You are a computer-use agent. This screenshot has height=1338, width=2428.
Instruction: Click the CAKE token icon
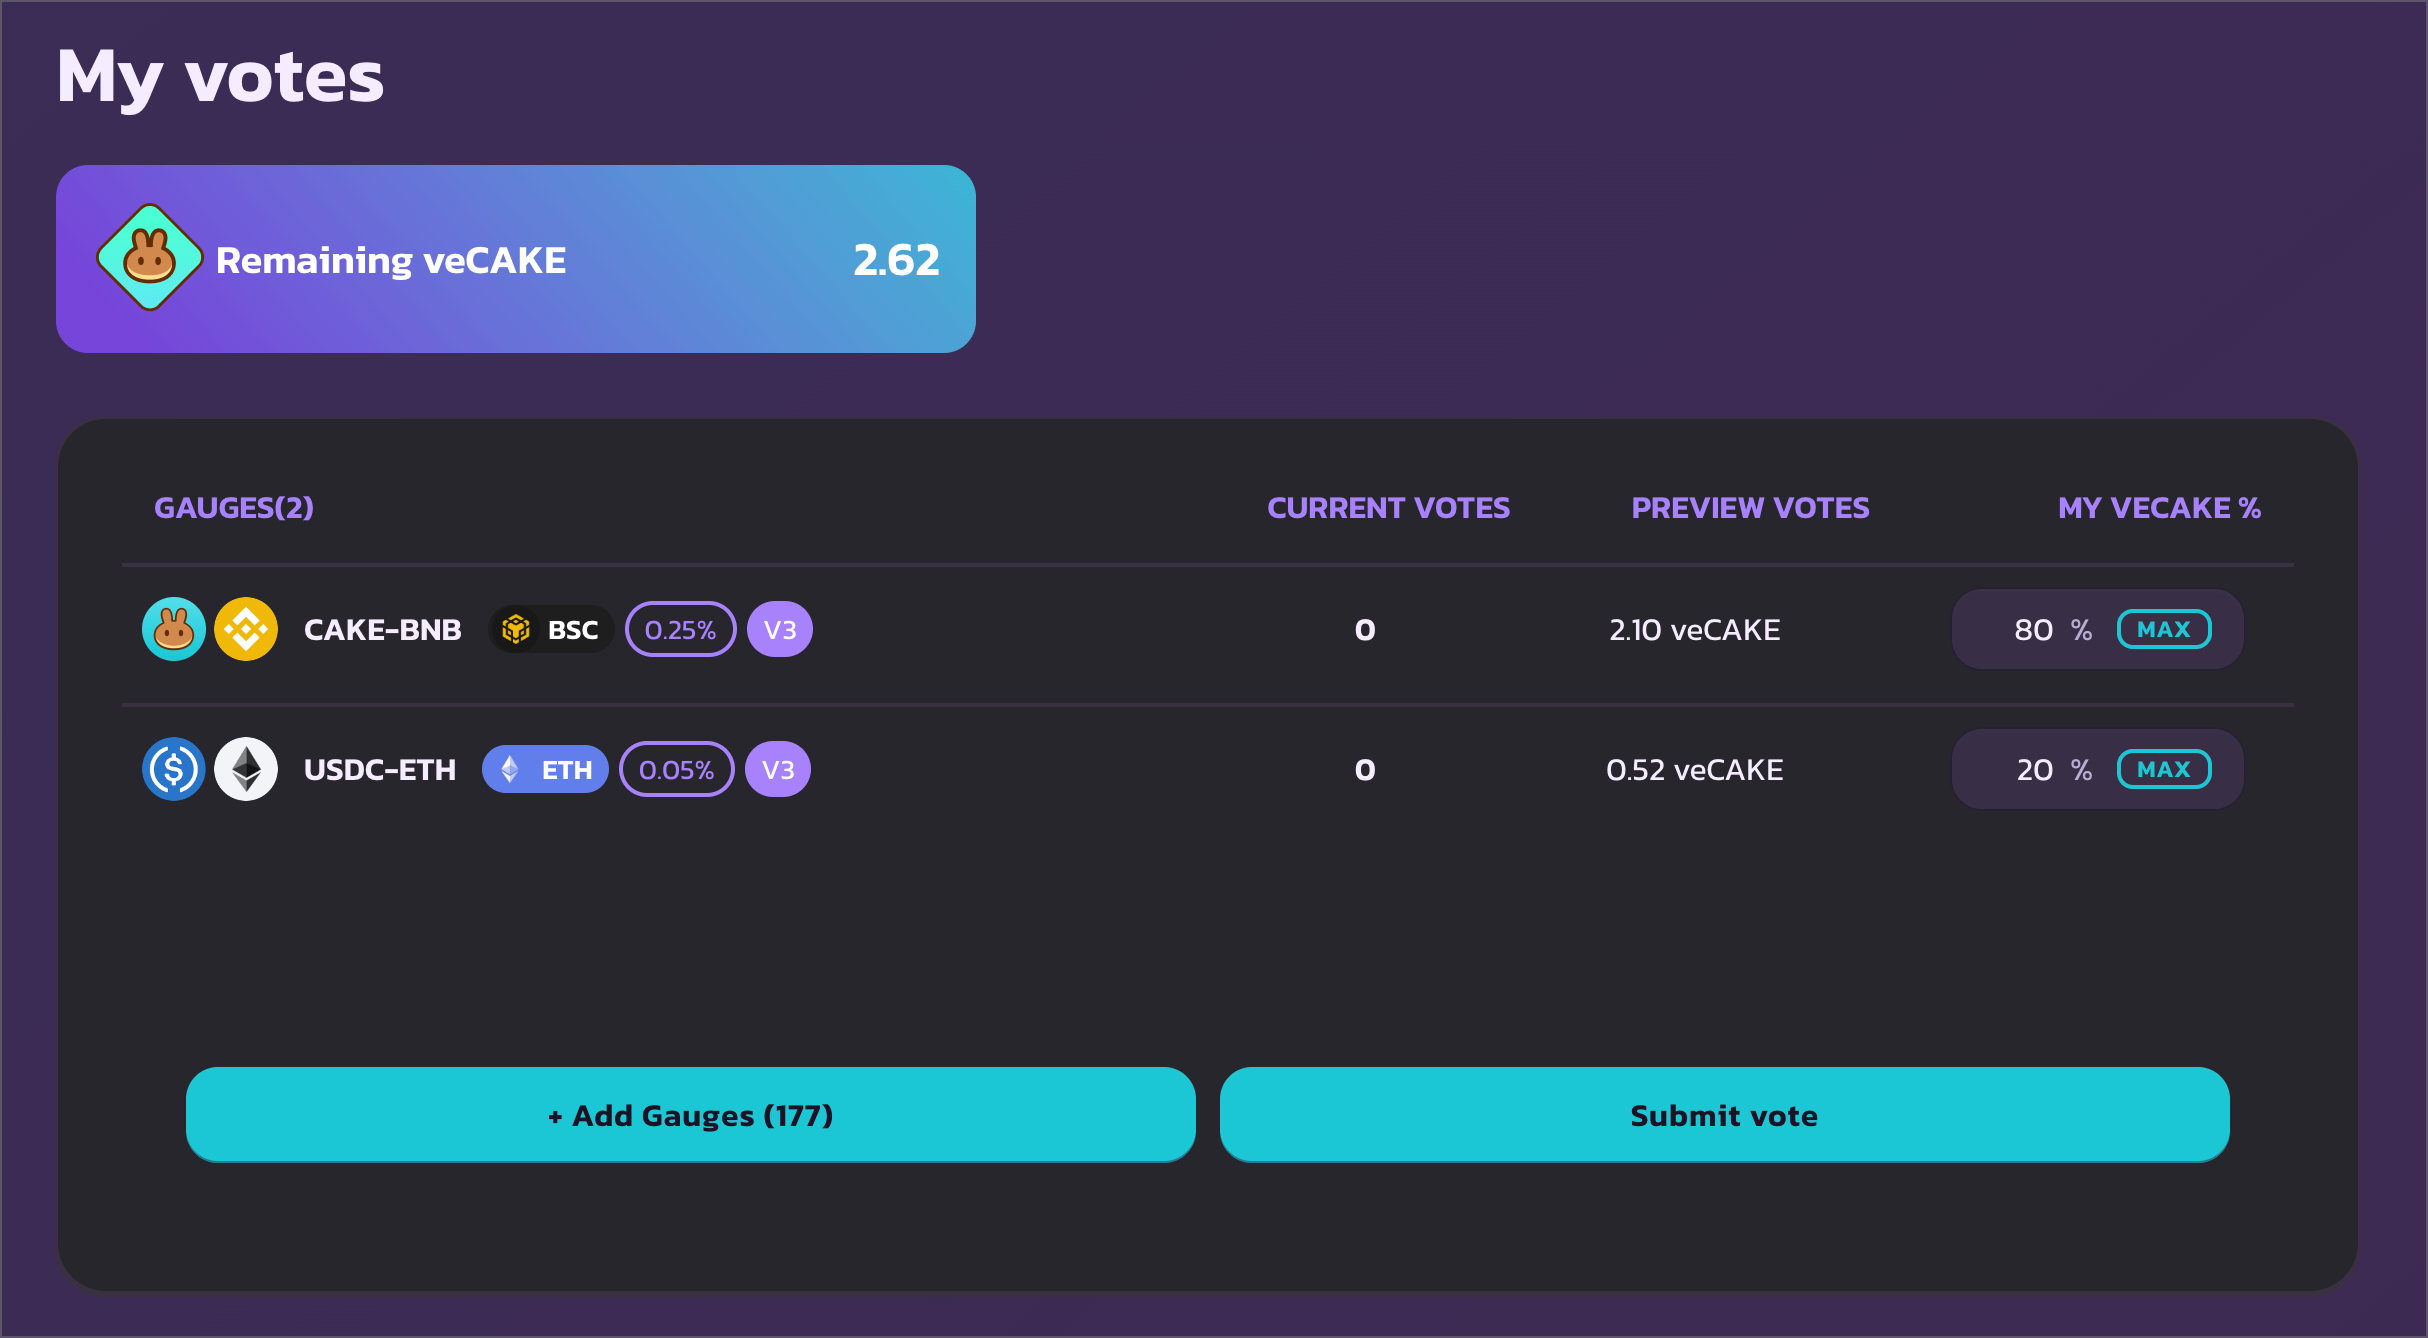pyautogui.click(x=174, y=629)
